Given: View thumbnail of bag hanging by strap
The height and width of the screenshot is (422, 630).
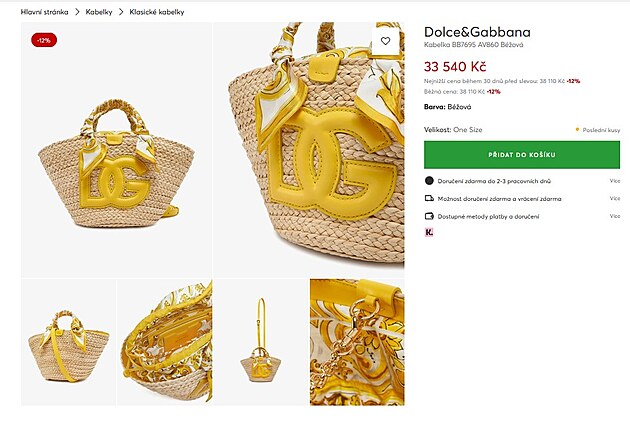Looking at the screenshot, I should (x=260, y=342).
